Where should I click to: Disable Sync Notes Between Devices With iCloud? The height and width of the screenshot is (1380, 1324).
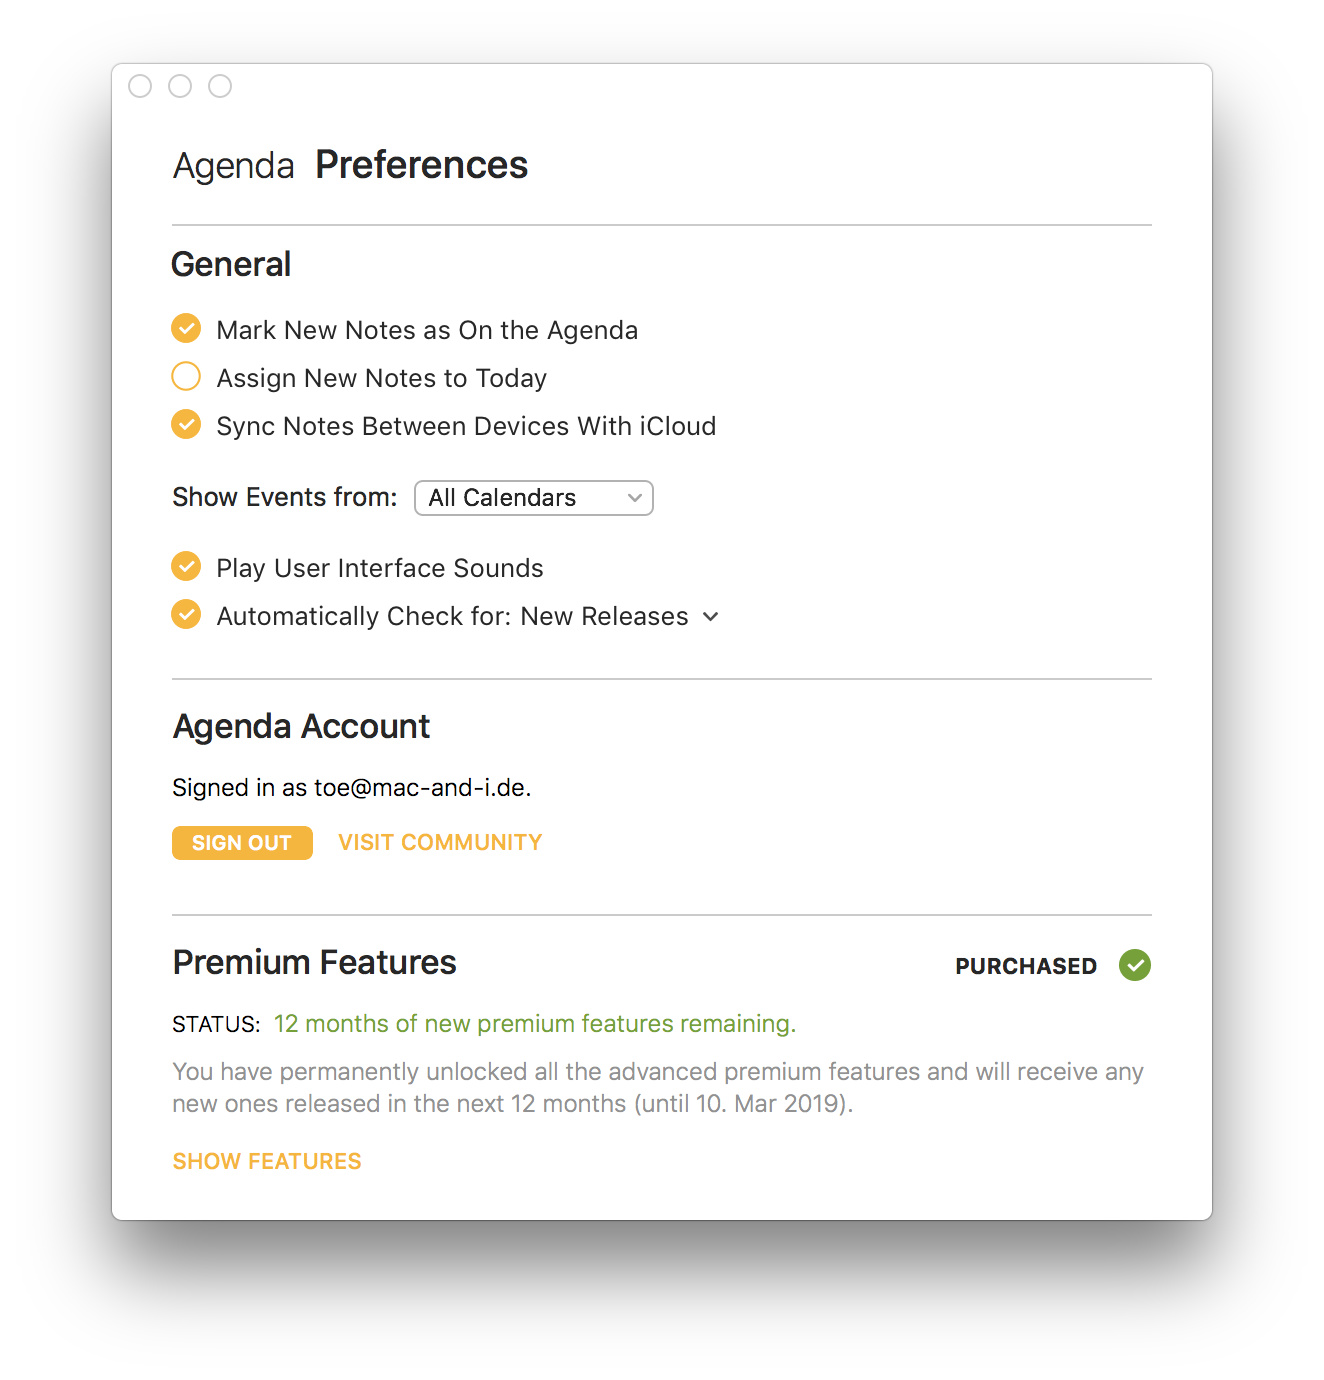point(186,424)
